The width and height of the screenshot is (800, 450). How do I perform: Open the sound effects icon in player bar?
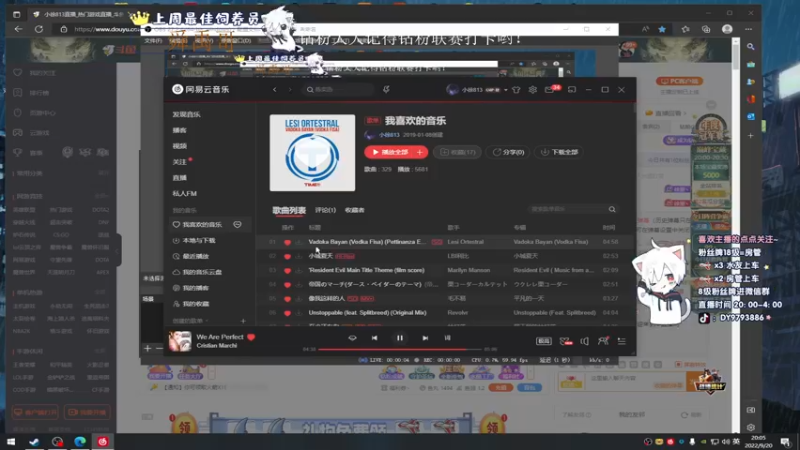coord(565,341)
